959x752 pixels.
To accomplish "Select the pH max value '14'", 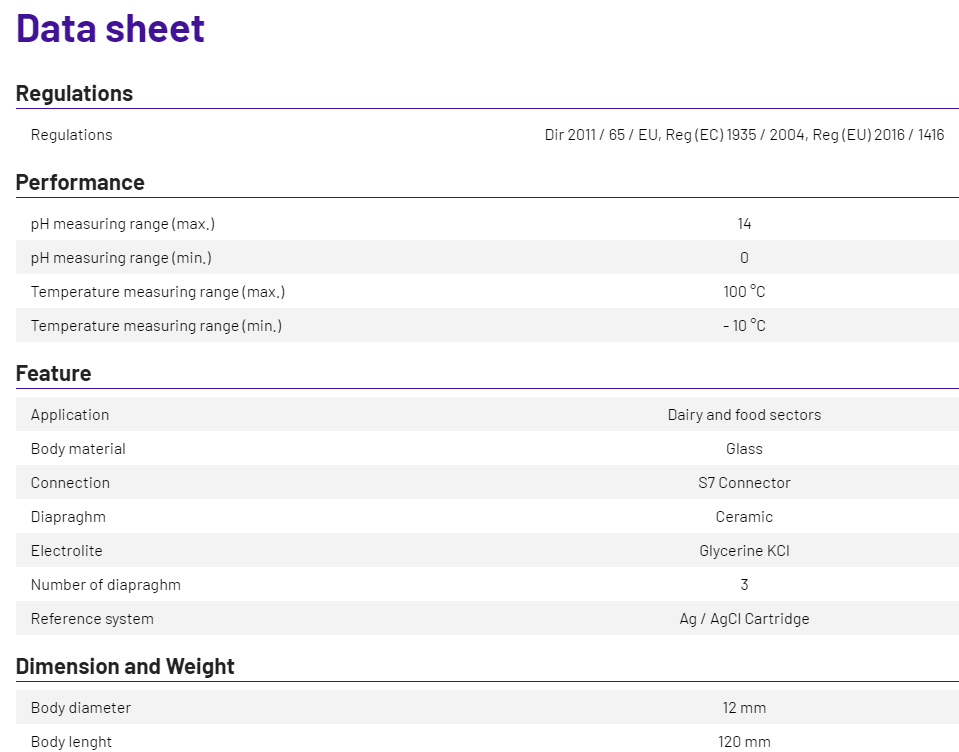I will 744,224.
